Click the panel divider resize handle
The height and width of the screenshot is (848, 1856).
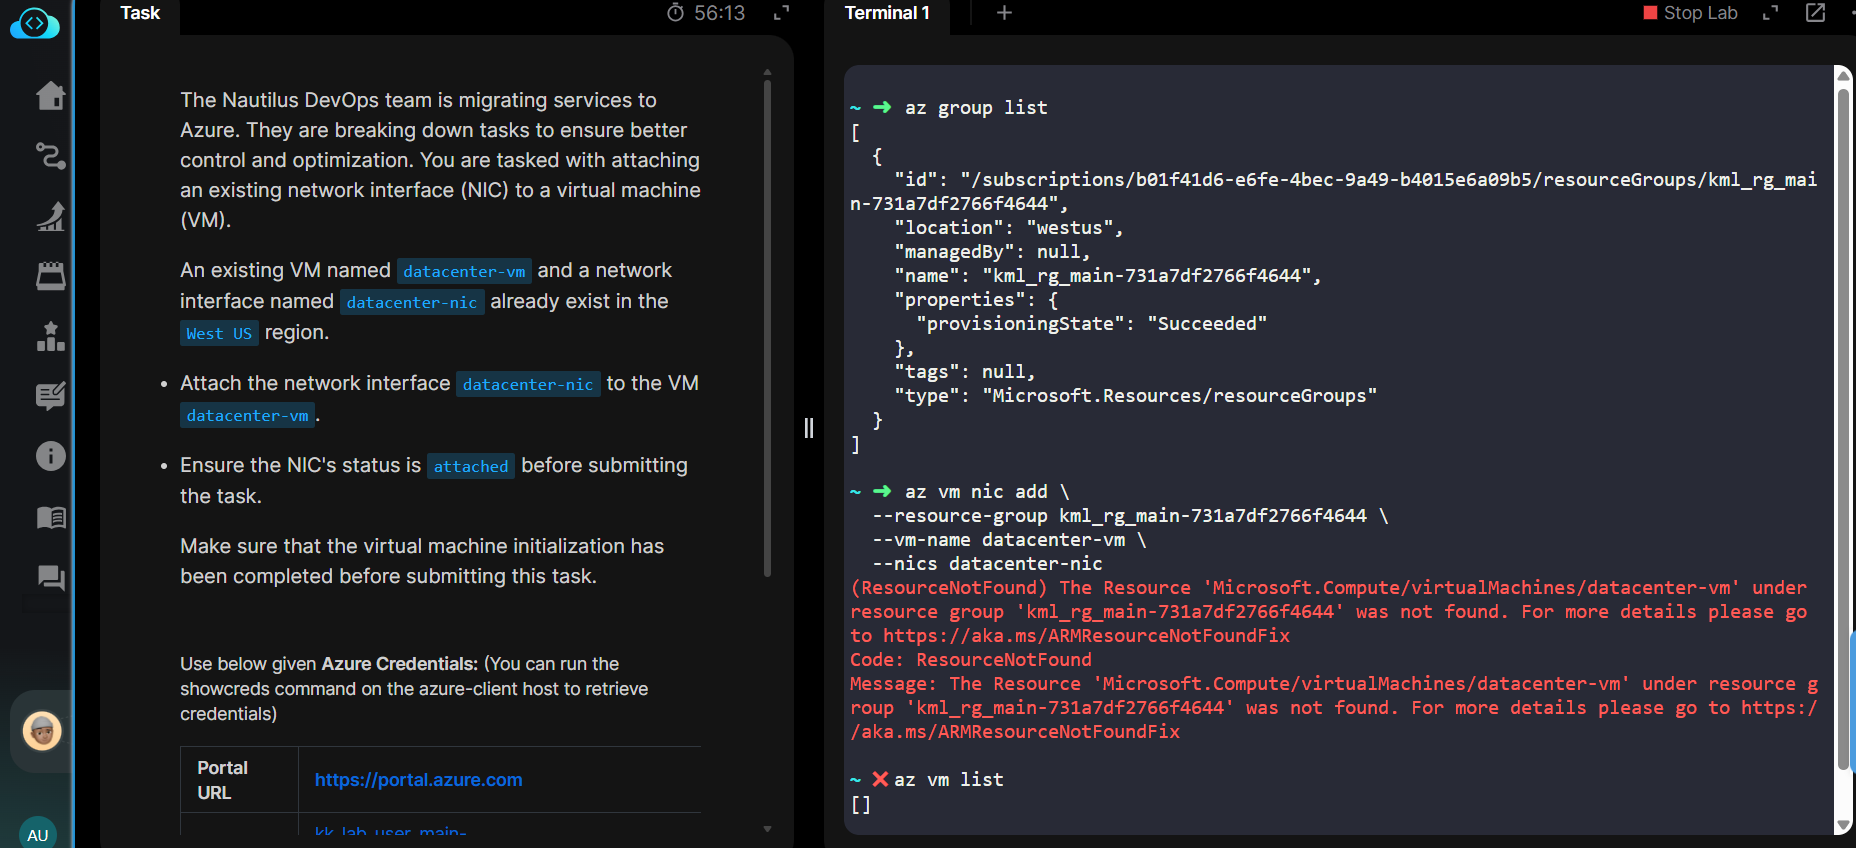[809, 428]
